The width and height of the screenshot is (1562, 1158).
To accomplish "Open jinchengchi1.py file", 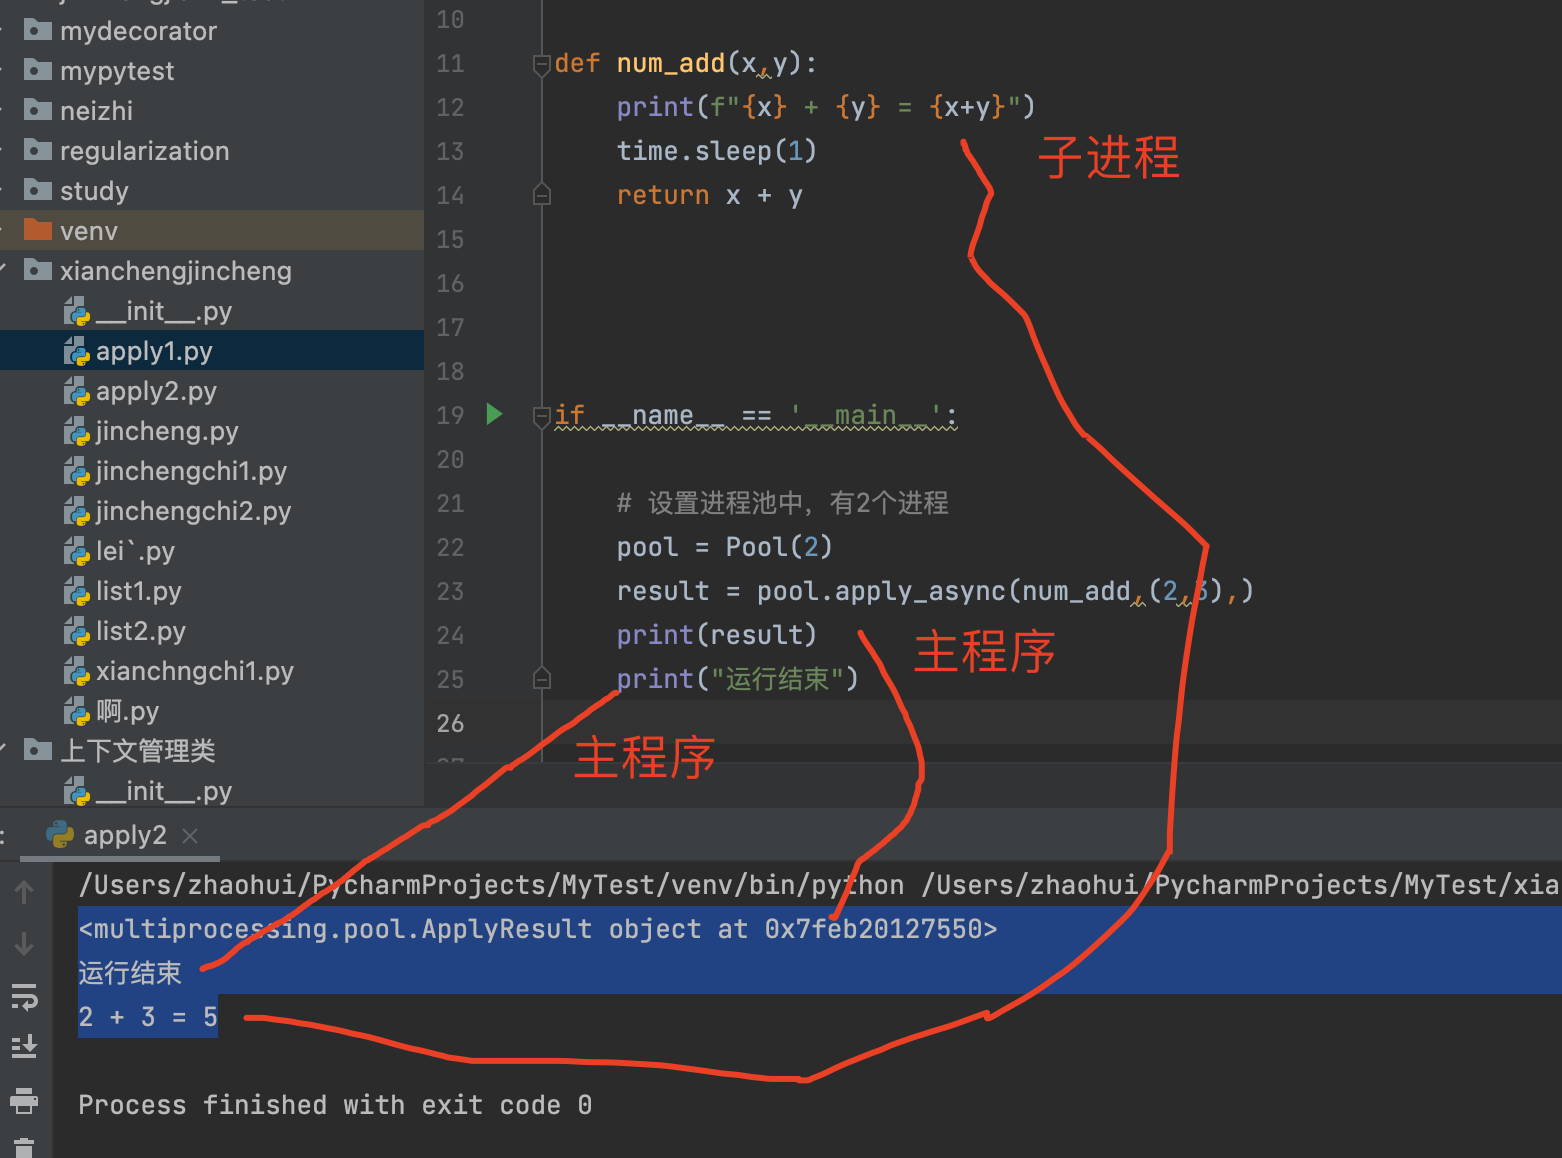I will pos(191,471).
